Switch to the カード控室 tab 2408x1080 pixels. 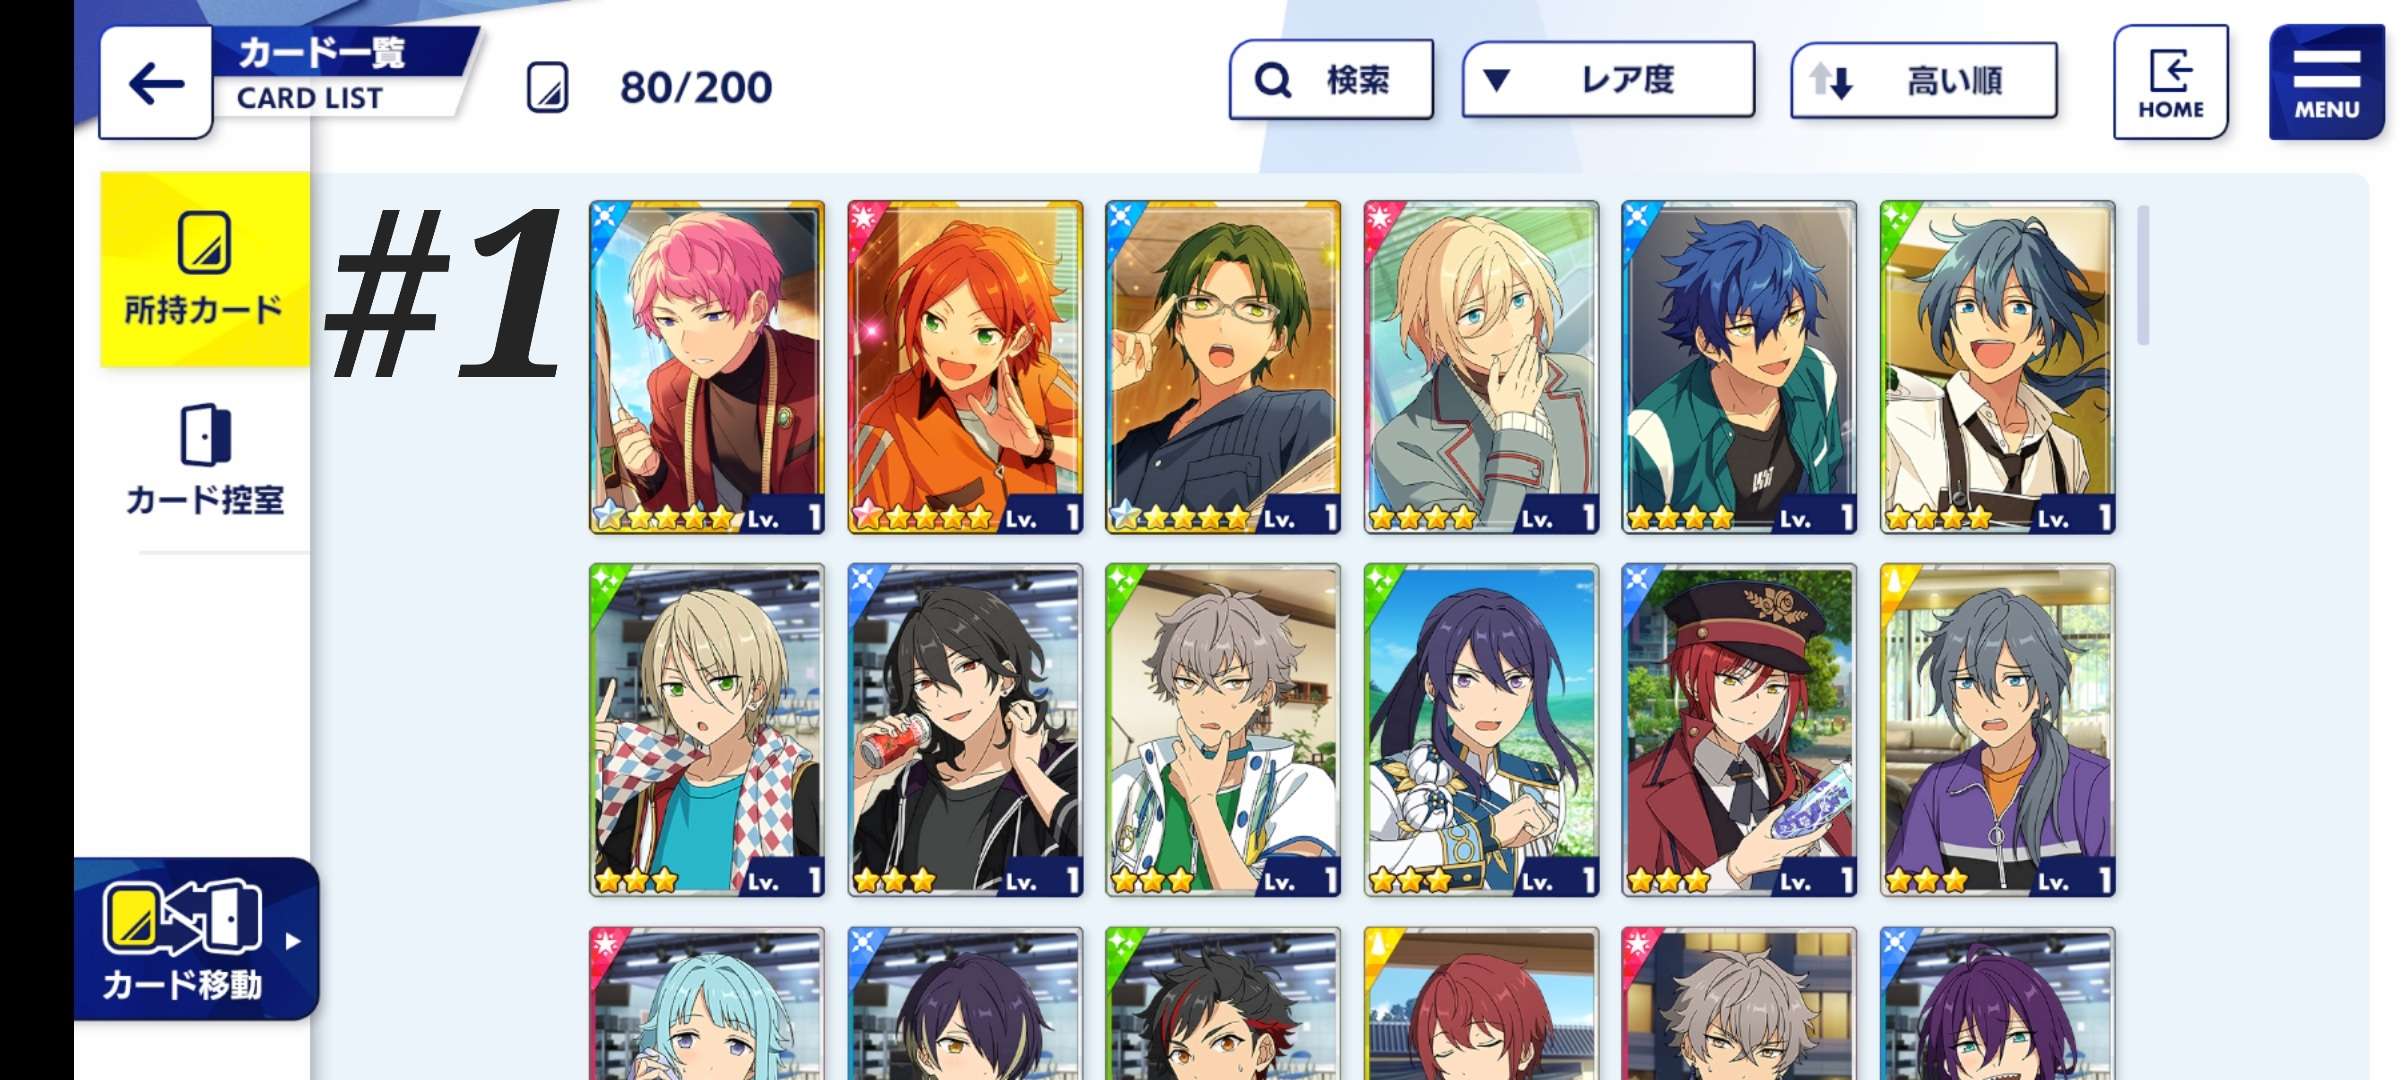click(205, 460)
